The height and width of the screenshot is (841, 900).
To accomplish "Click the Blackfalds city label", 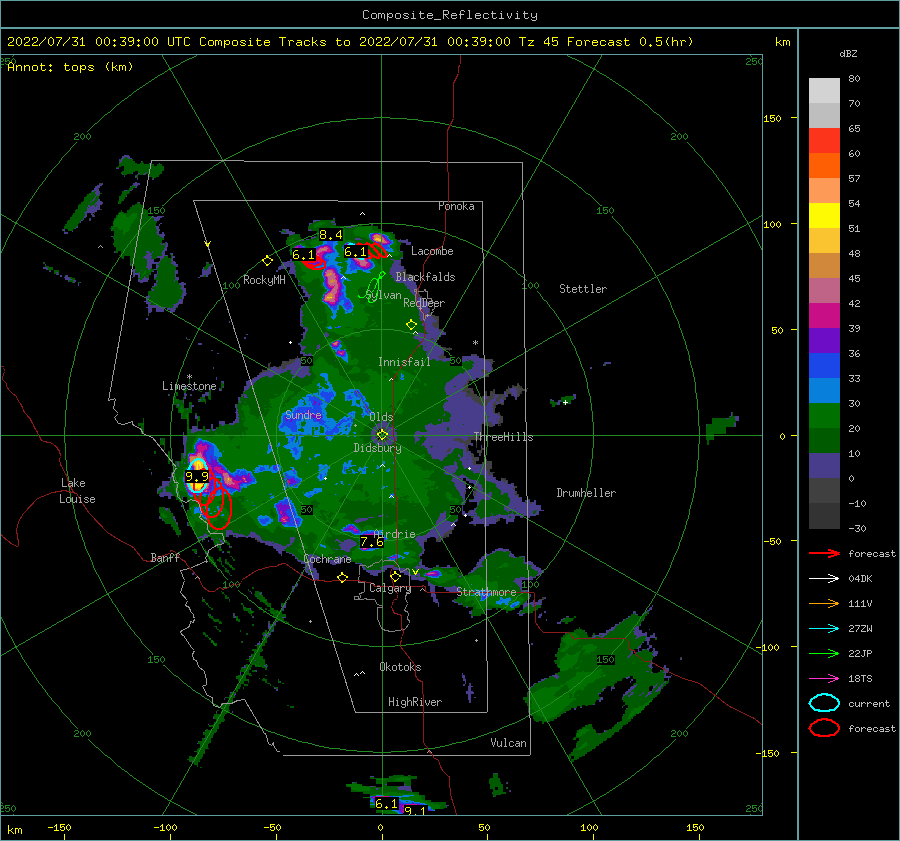I will (x=425, y=277).
